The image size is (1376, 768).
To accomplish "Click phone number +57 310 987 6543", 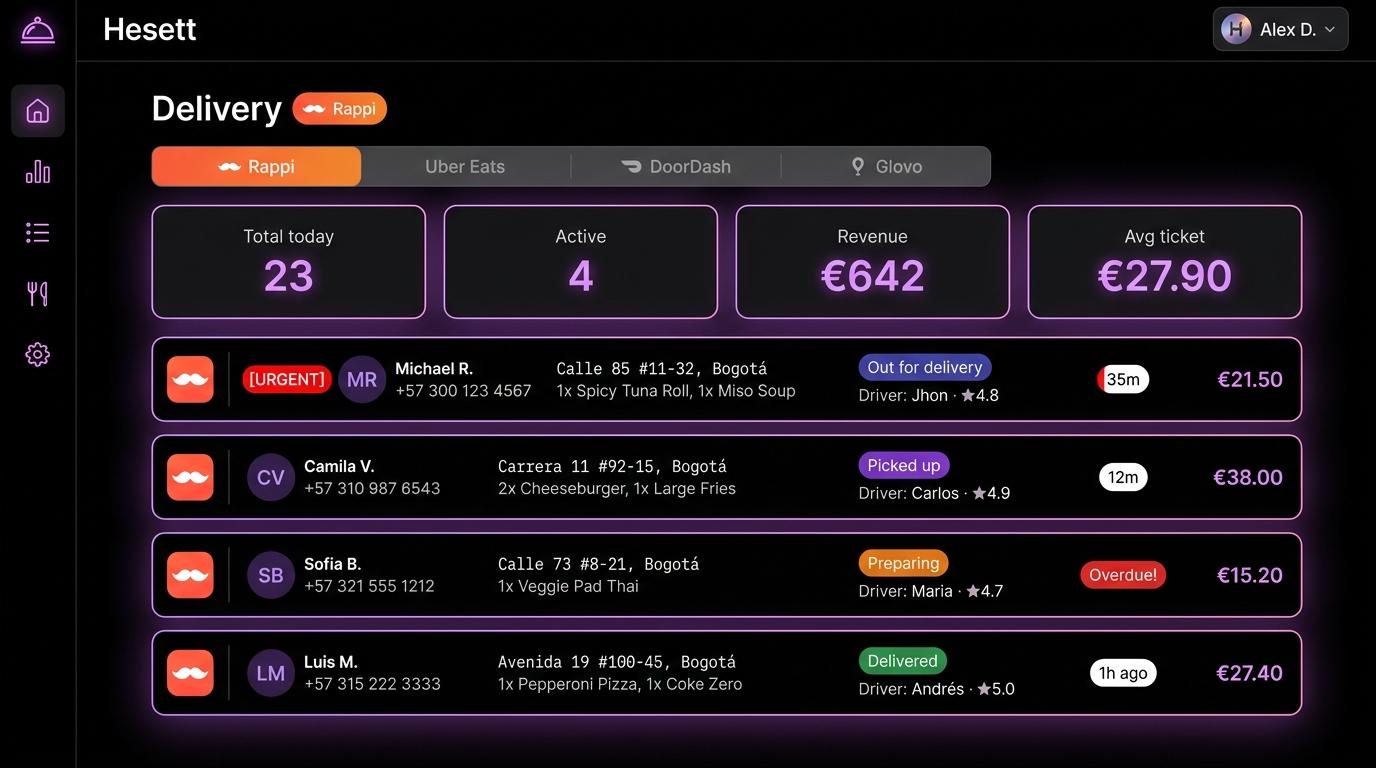I will pyautogui.click(x=372, y=489).
